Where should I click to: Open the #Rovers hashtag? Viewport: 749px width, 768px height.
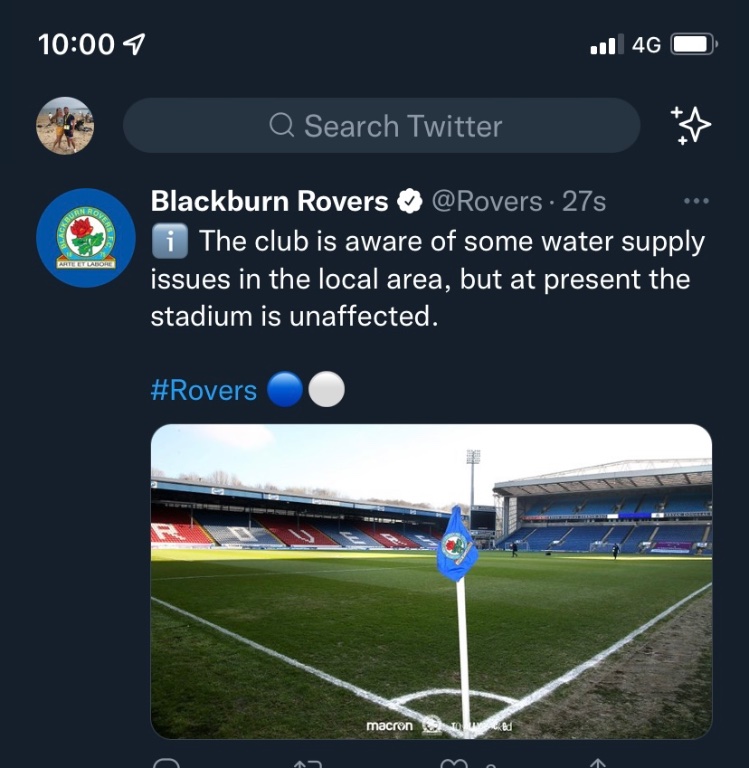204,390
